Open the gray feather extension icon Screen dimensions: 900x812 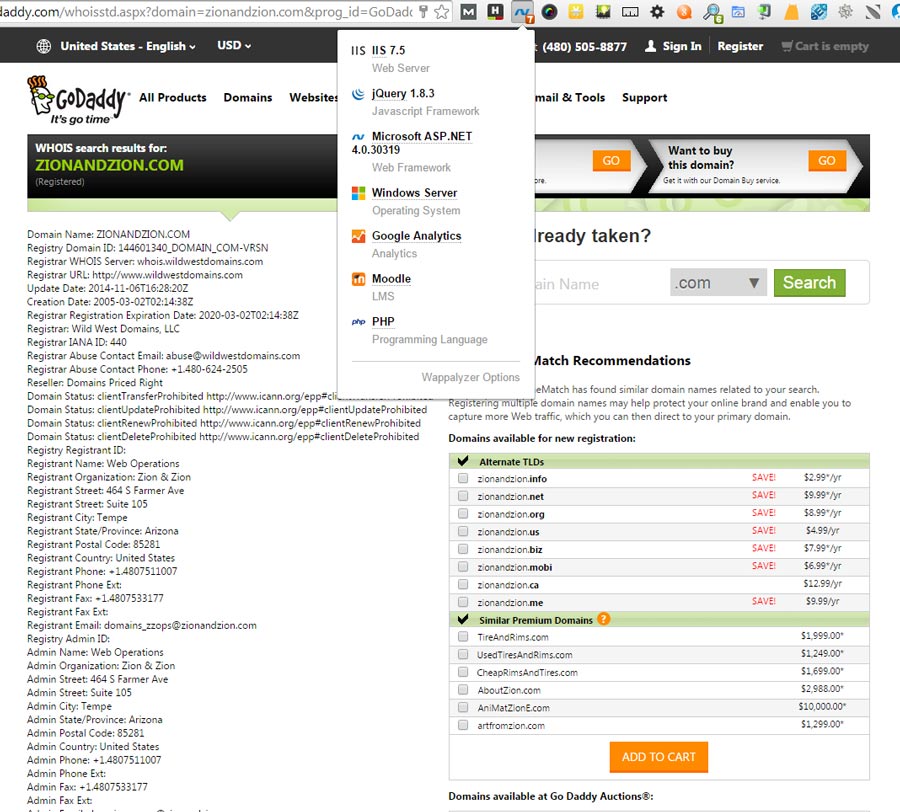coord(872,11)
